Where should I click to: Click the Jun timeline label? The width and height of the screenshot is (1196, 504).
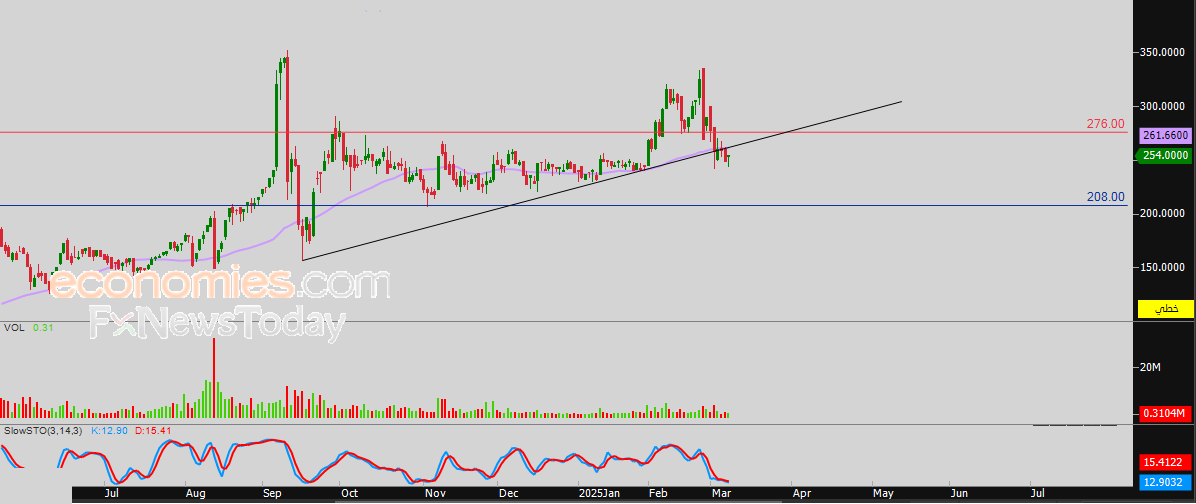pyautogui.click(x=959, y=495)
